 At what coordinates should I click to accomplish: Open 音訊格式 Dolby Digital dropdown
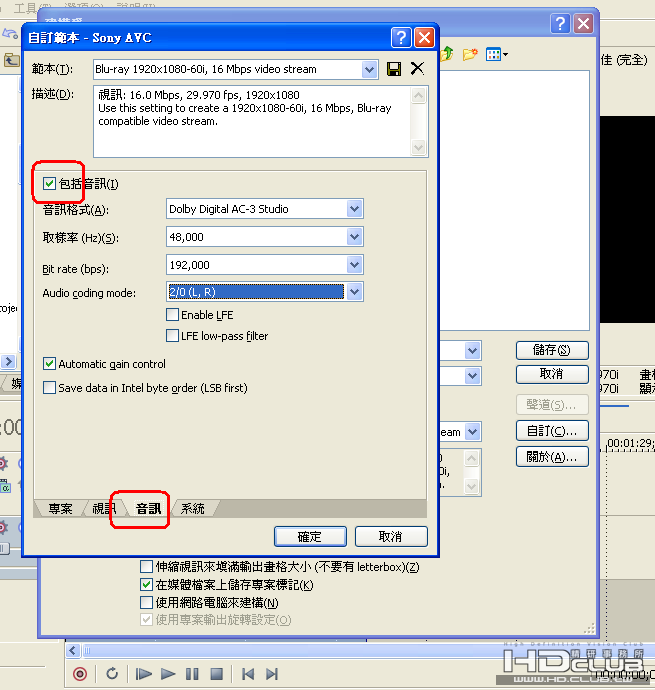(x=354, y=209)
